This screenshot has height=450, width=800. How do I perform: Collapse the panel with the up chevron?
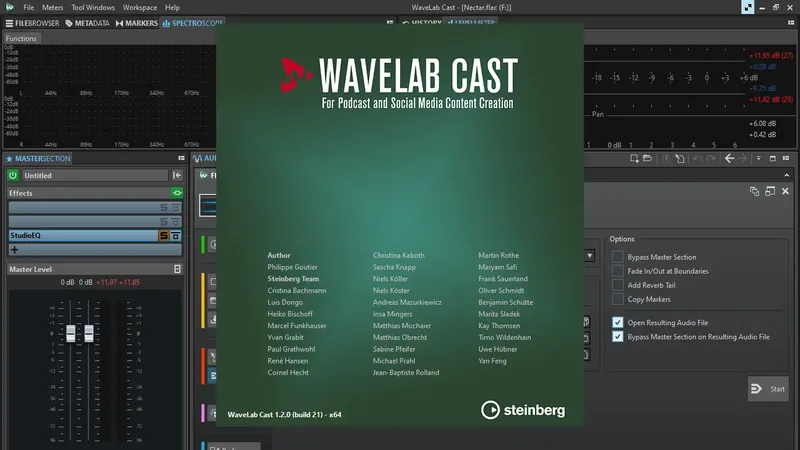tap(787, 175)
